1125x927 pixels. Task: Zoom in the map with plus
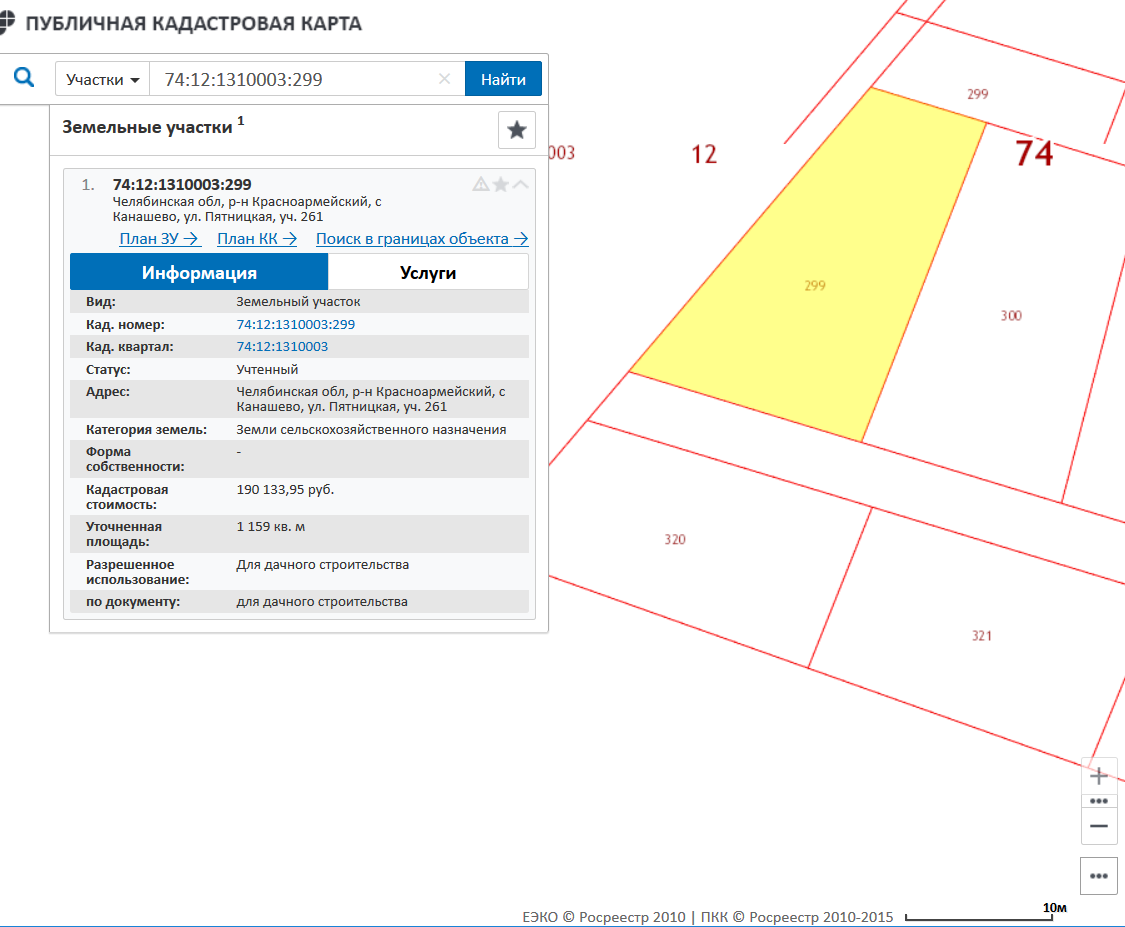pyautogui.click(x=1099, y=776)
